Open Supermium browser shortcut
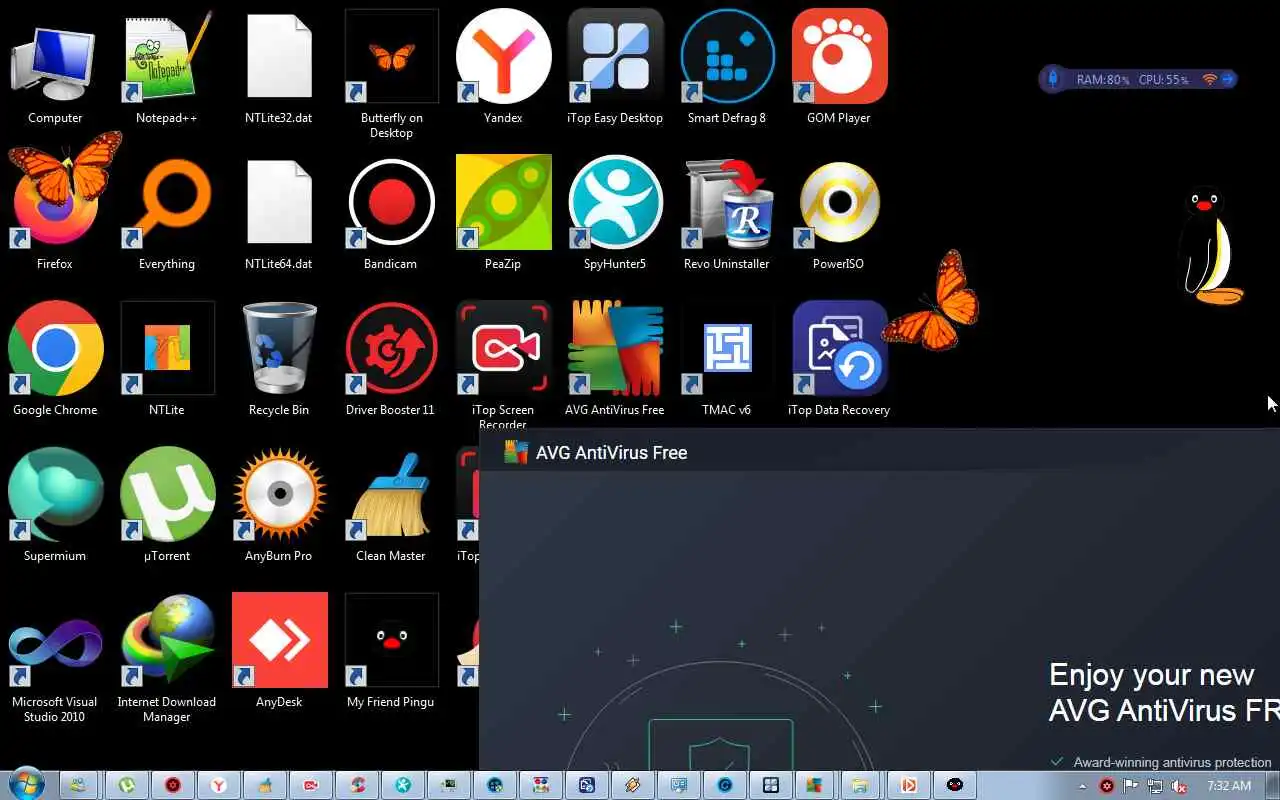The height and width of the screenshot is (800, 1280). (x=55, y=505)
